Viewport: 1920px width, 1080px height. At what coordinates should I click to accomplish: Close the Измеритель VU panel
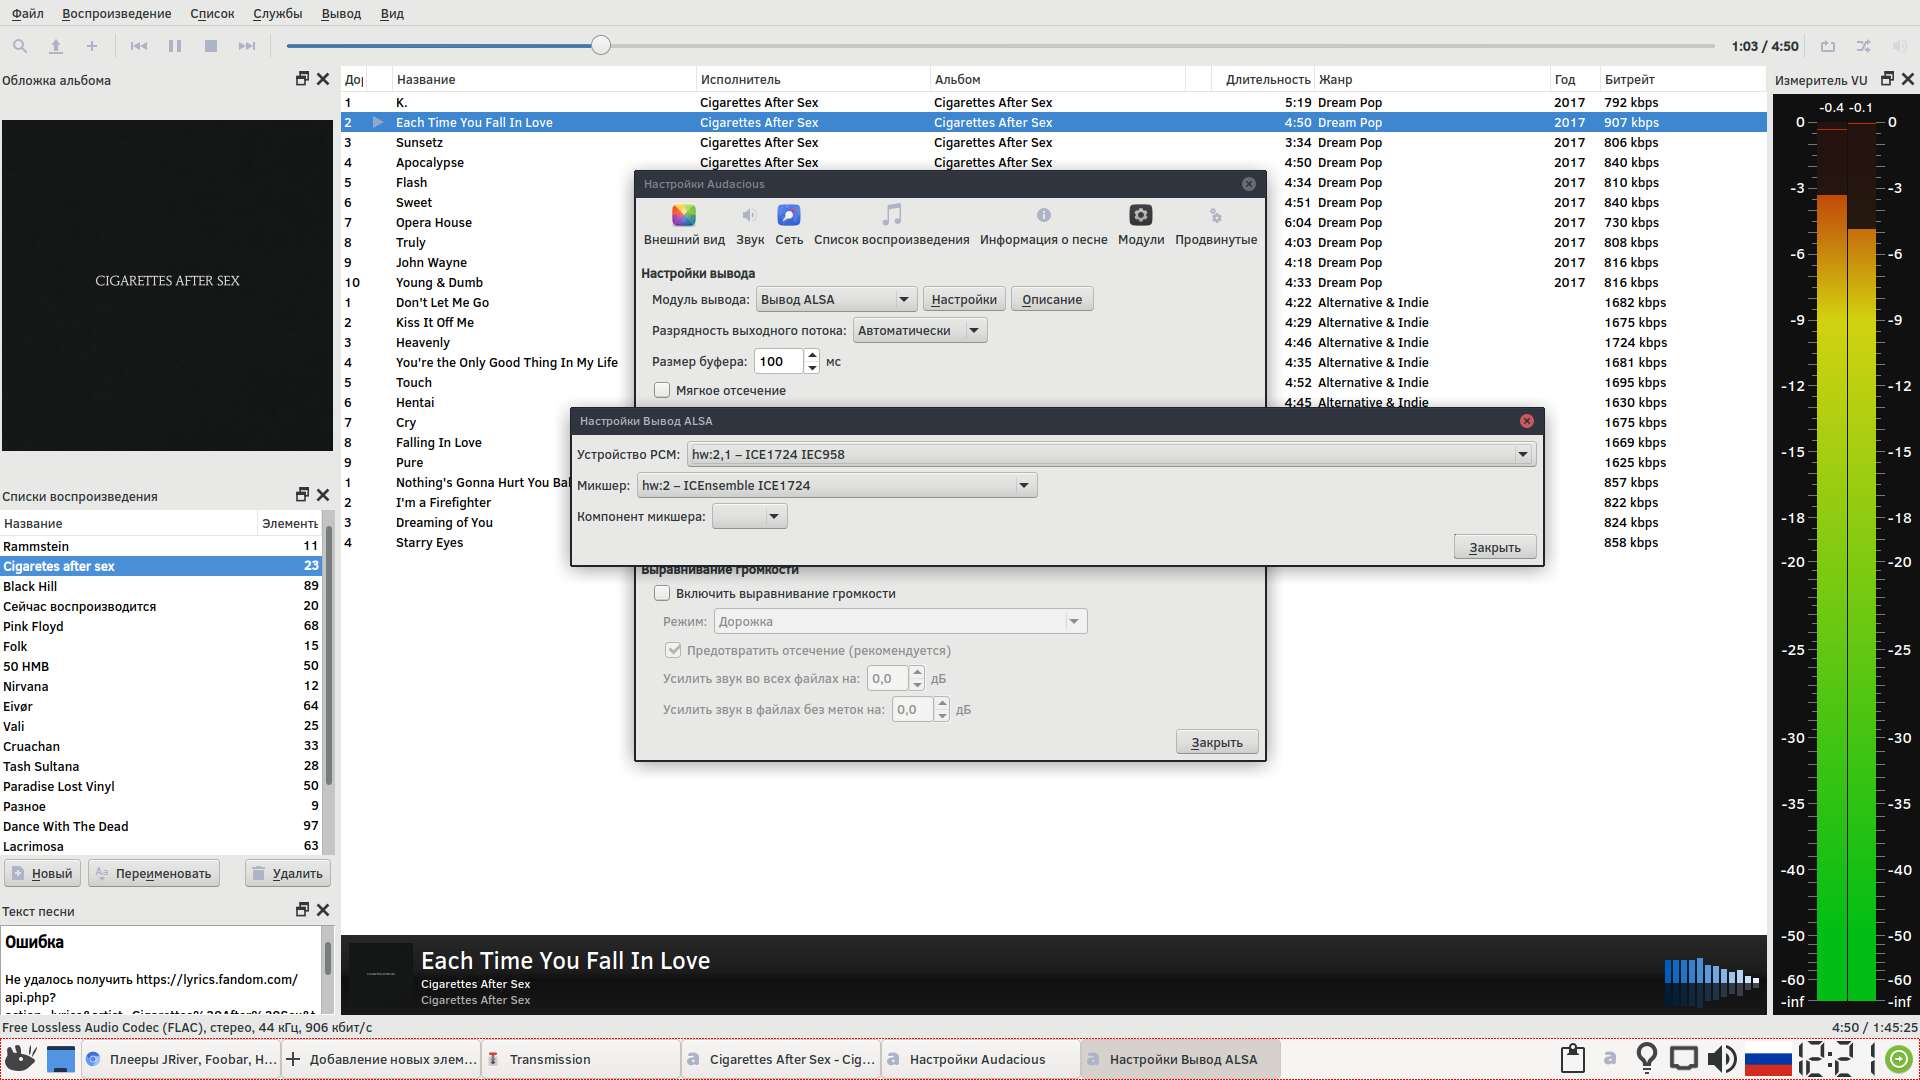(1908, 79)
